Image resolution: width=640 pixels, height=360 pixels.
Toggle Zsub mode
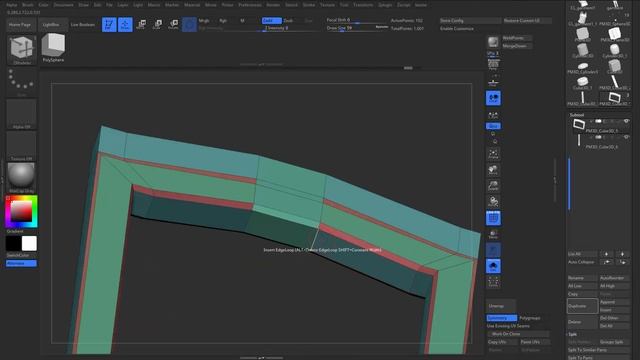coord(288,20)
